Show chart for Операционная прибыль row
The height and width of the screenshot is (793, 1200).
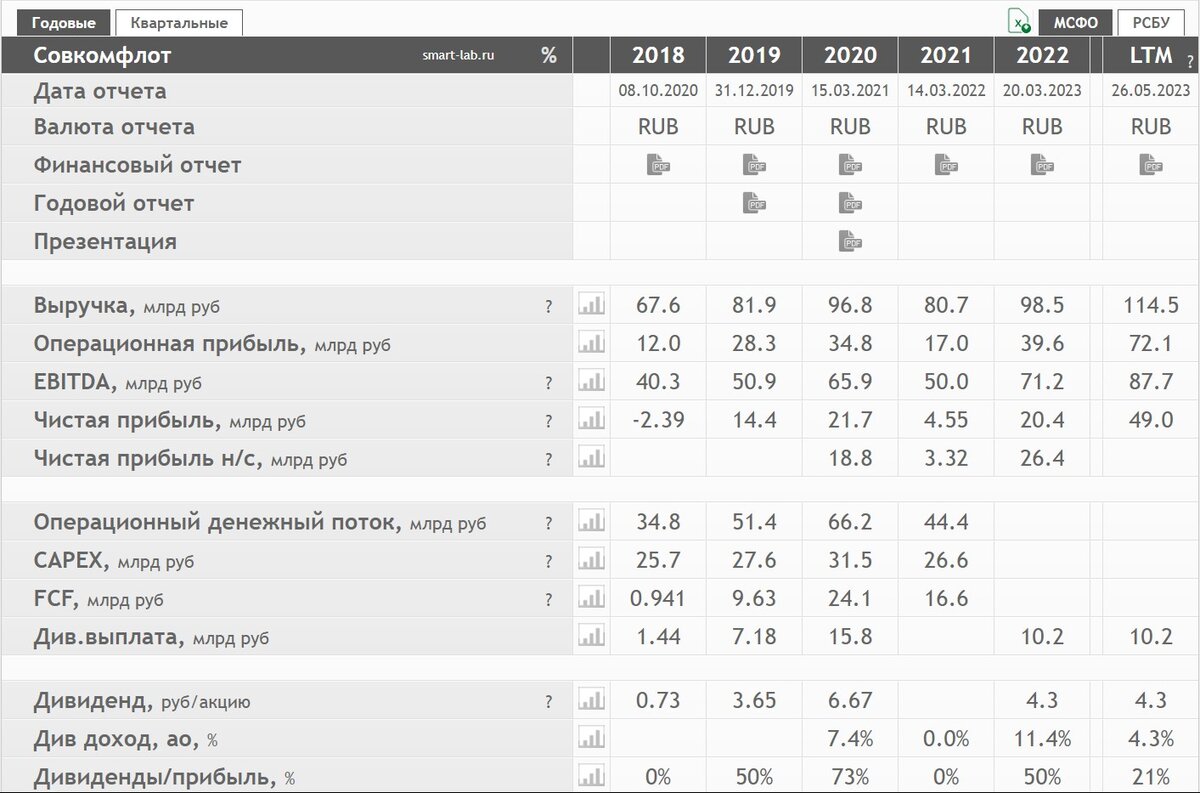click(x=592, y=343)
